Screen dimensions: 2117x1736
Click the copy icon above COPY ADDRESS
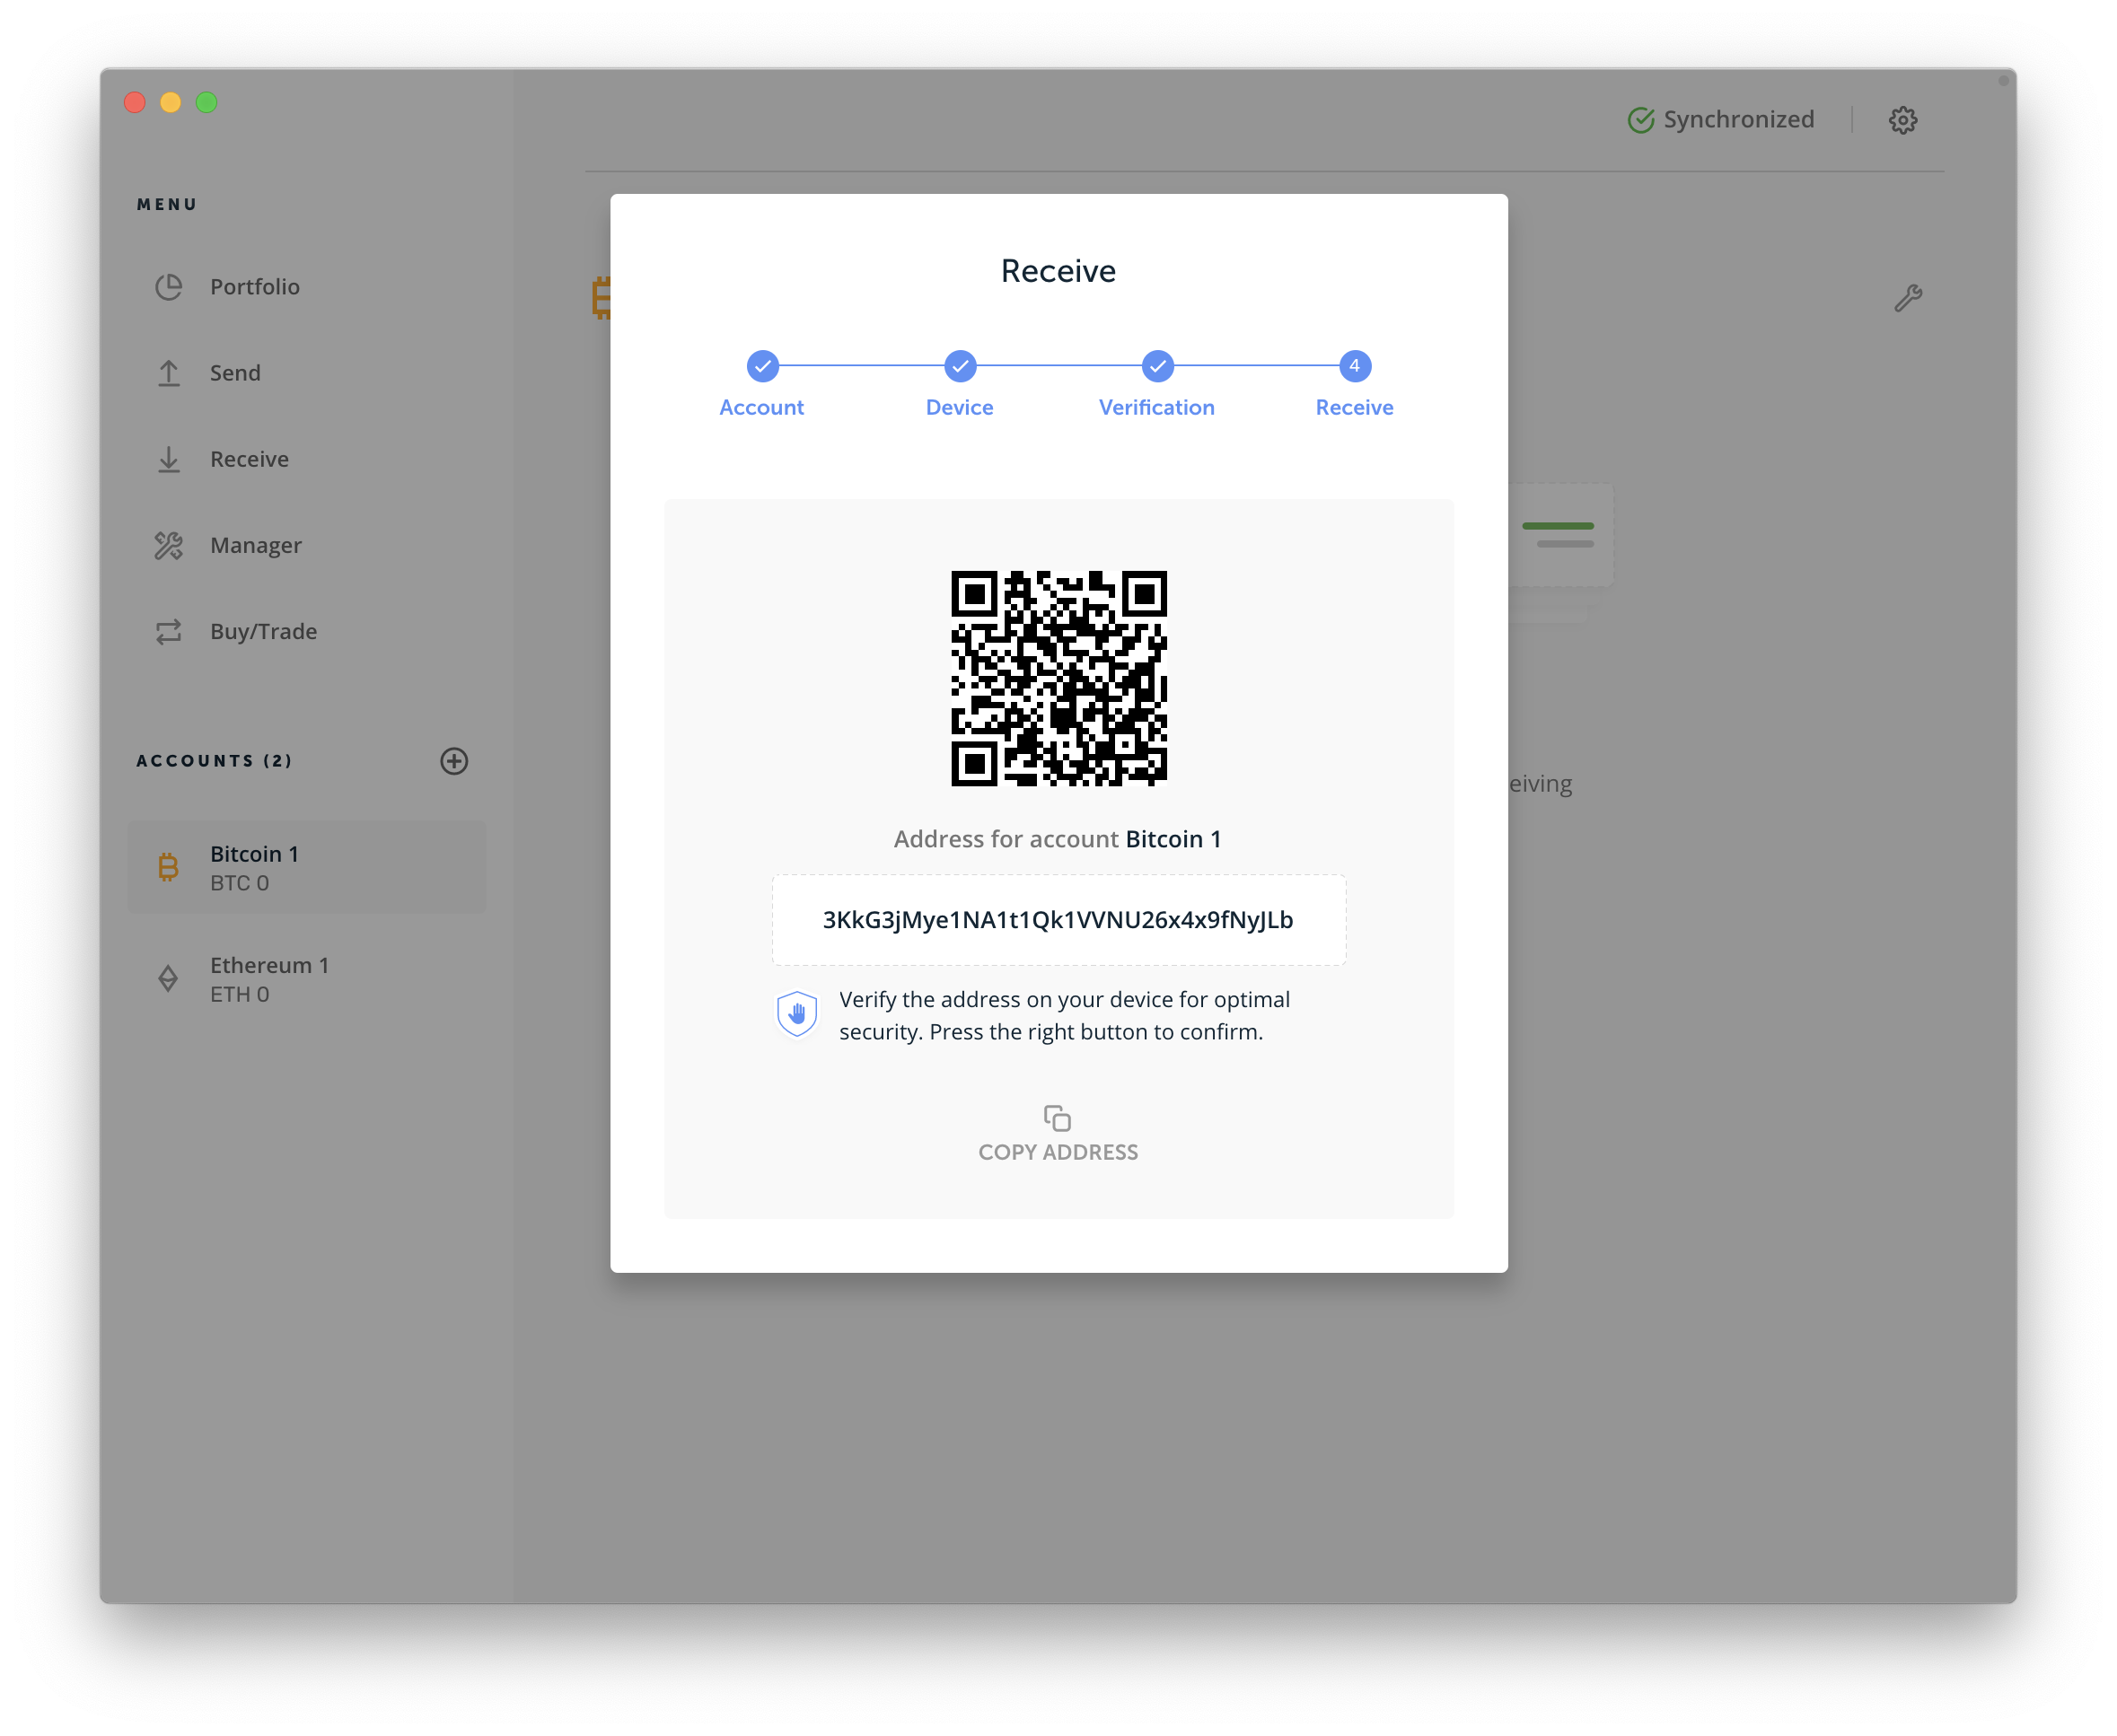pyautogui.click(x=1057, y=1117)
